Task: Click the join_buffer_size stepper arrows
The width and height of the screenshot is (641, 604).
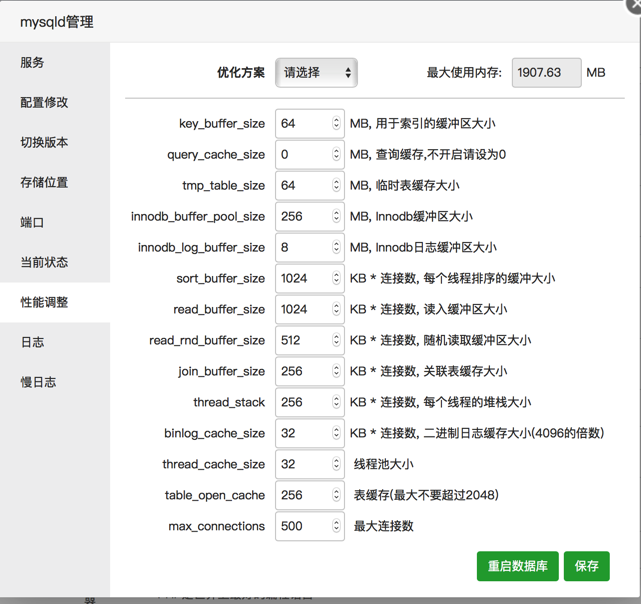Action: [x=336, y=371]
